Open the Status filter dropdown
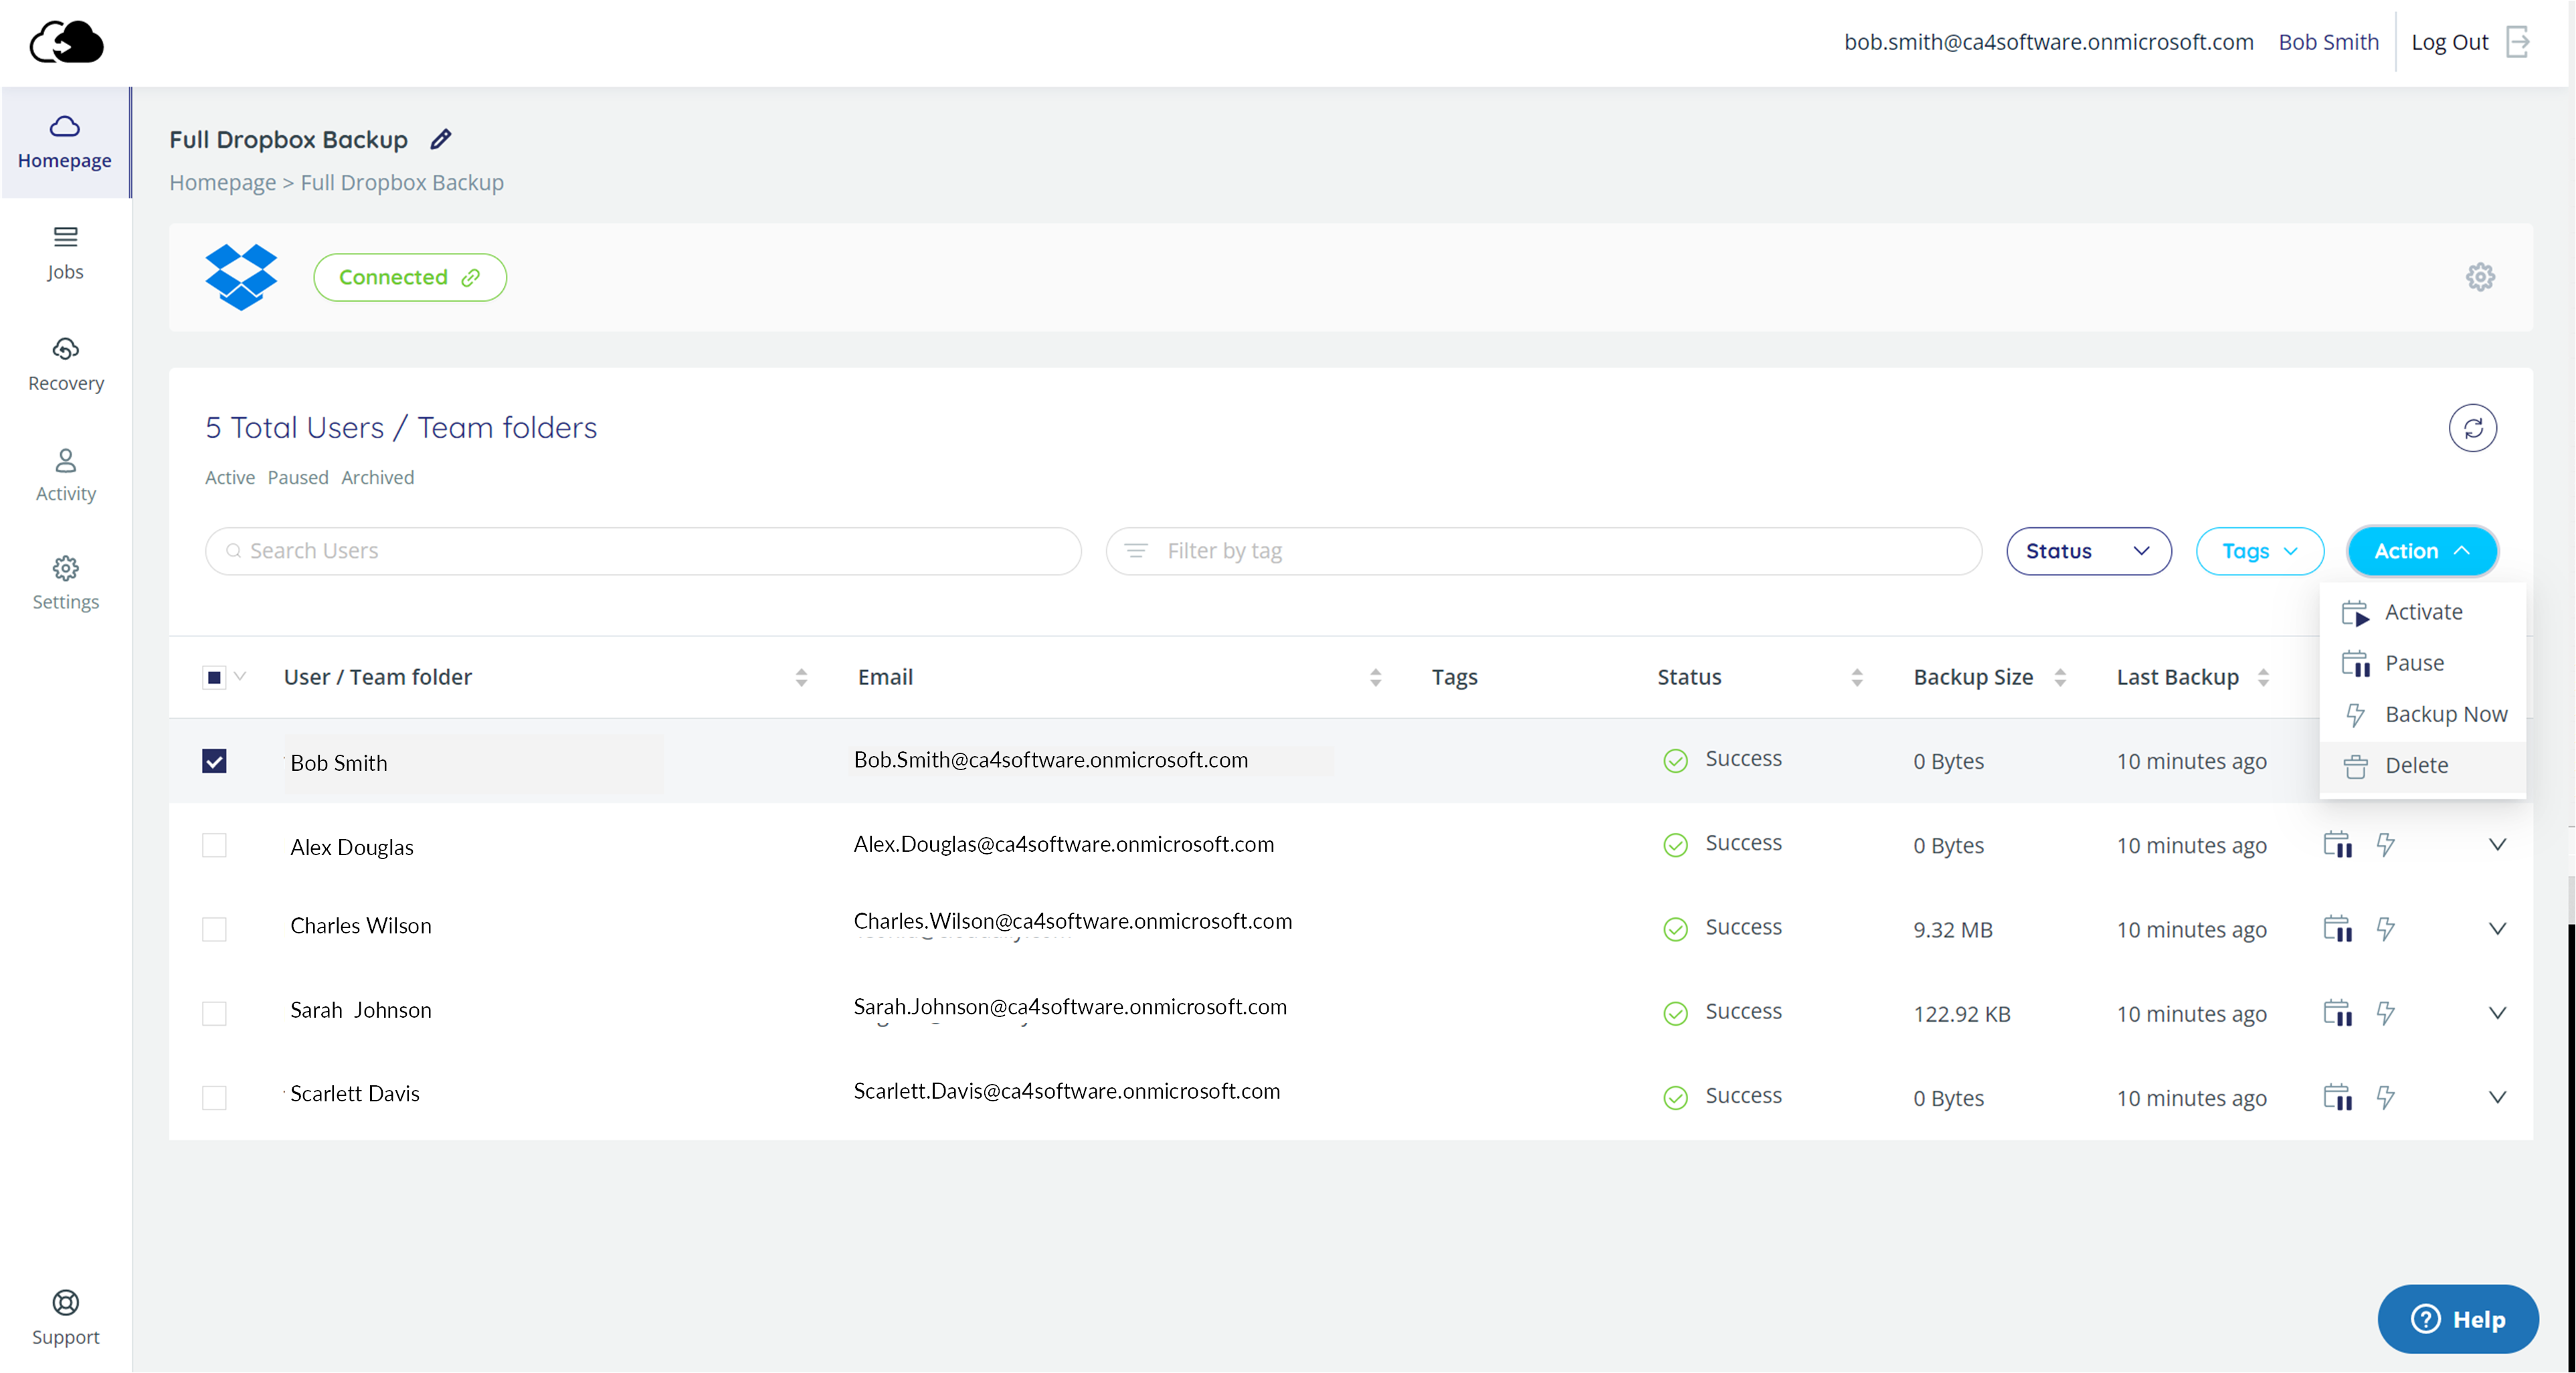 tap(2088, 551)
